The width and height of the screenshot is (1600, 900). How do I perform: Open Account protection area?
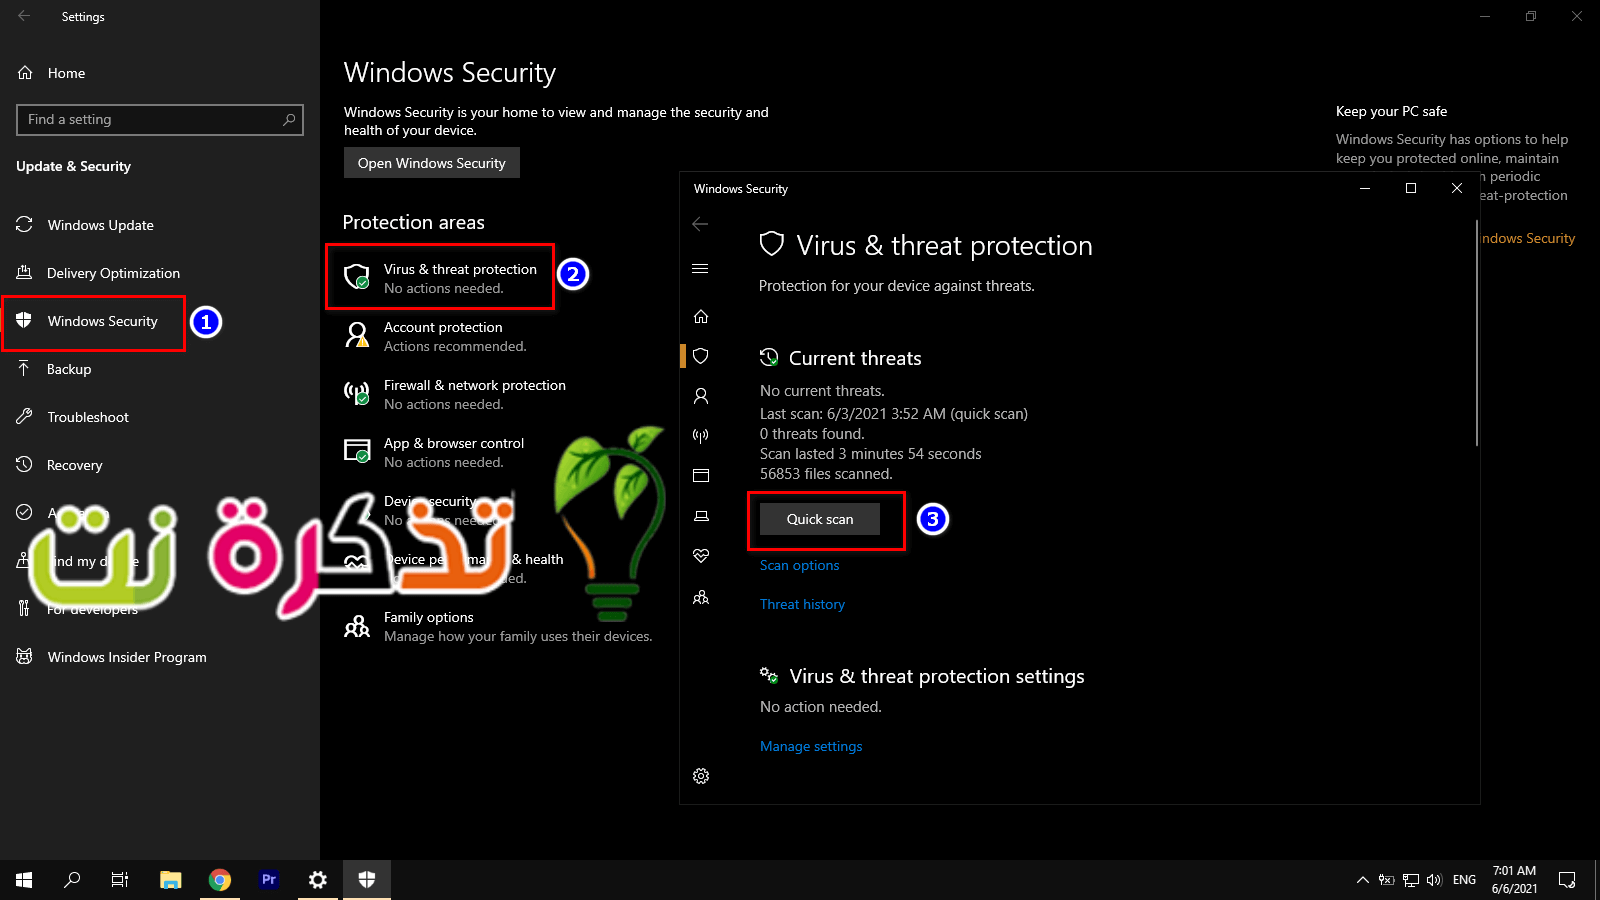point(436,336)
